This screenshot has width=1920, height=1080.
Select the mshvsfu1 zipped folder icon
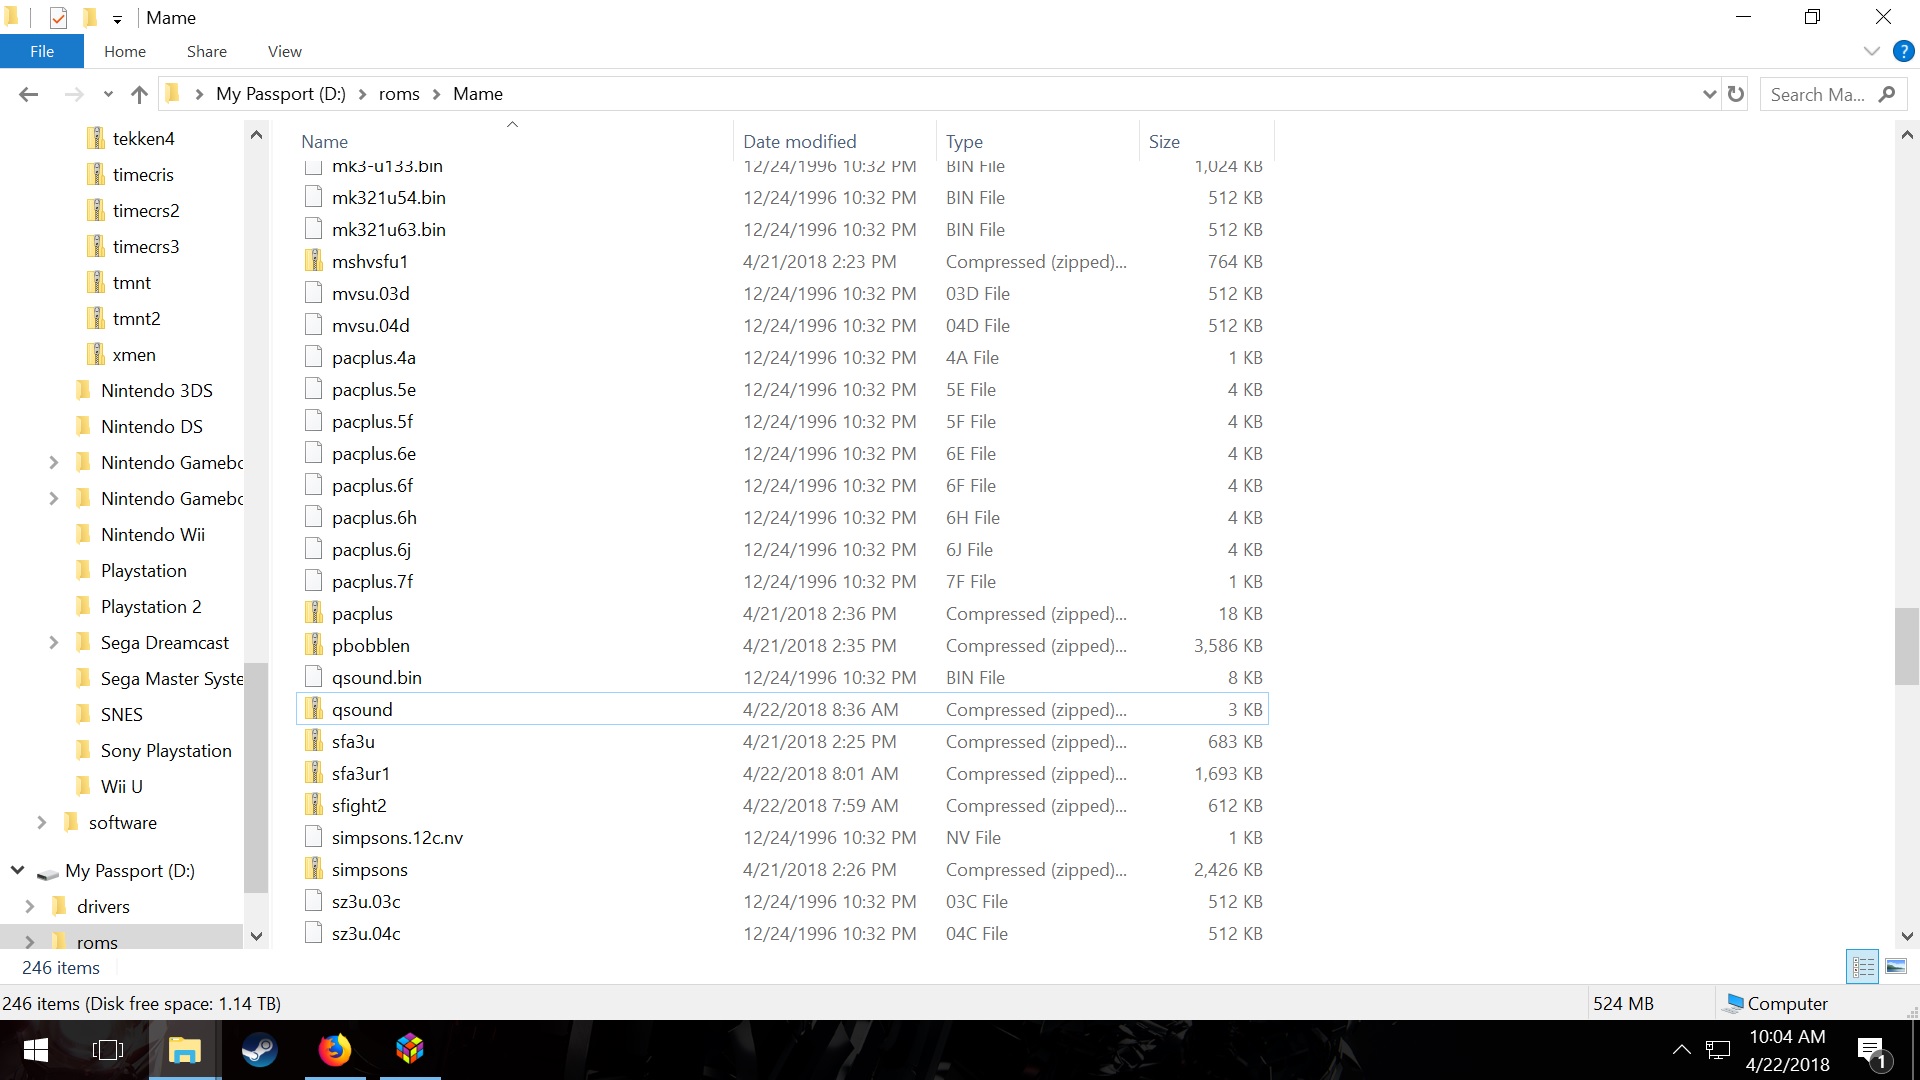[x=314, y=262]
